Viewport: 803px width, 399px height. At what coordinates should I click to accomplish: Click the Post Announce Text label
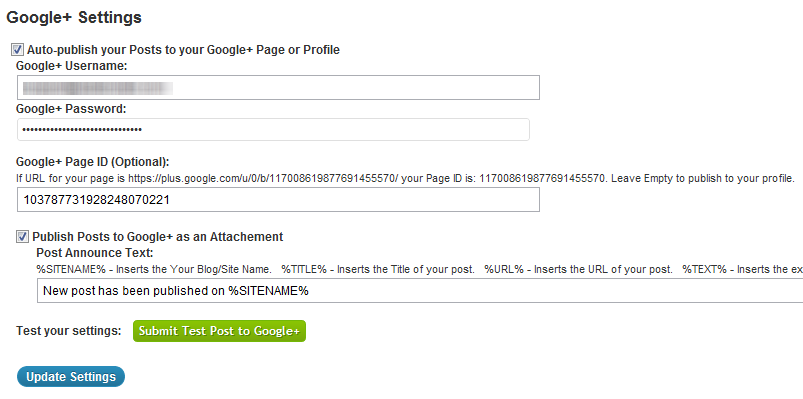[95, 253]
